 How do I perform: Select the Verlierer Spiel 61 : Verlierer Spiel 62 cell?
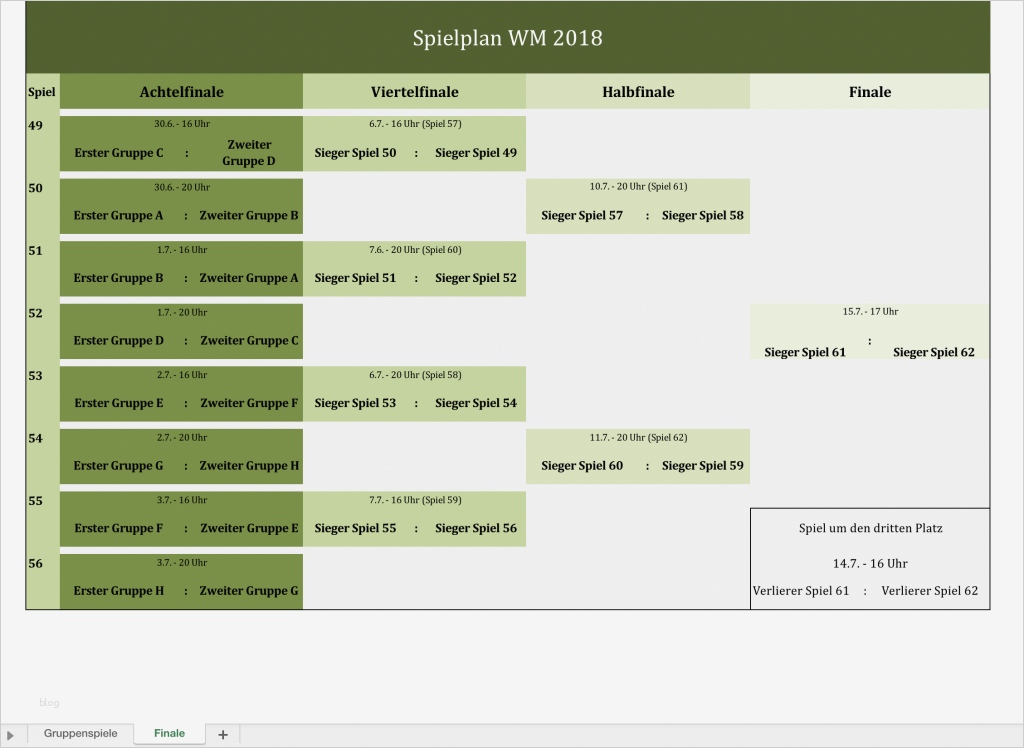pyautogui.click(x=869, y=591)
